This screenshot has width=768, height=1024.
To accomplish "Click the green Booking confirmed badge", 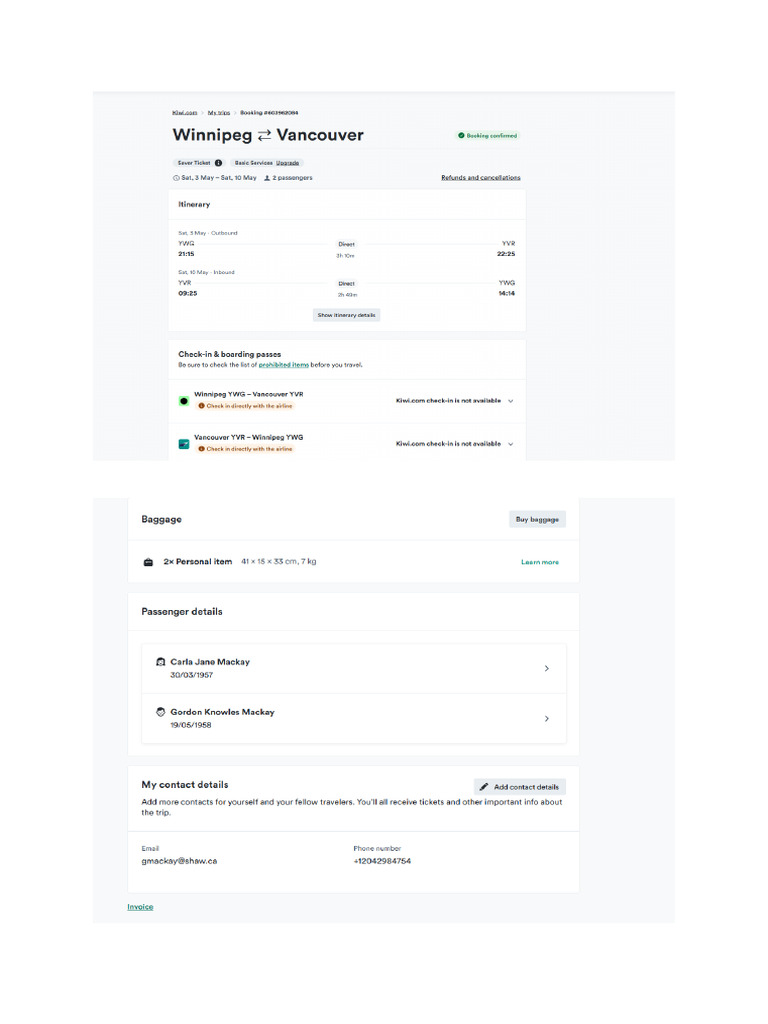I will pyautogui.click(x=488, y=135).
